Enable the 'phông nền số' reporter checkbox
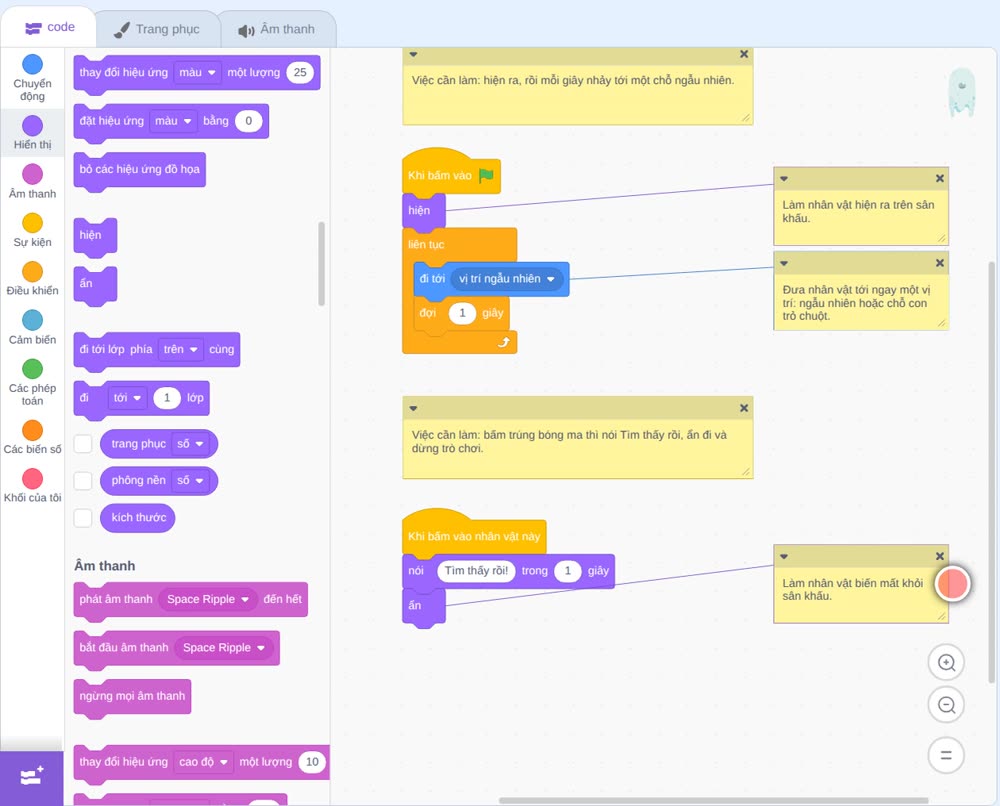This screenshot has width=1000, height=806. (83, 480)
